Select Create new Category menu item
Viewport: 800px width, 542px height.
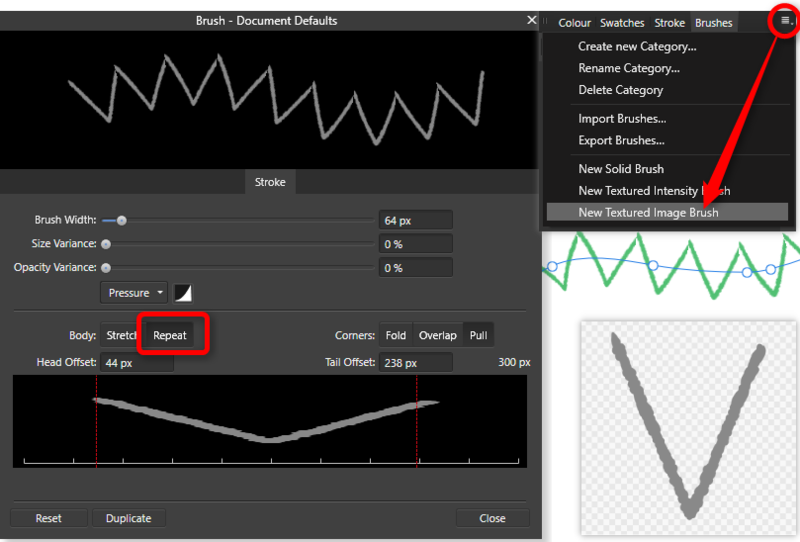click(x=637, y=46)
